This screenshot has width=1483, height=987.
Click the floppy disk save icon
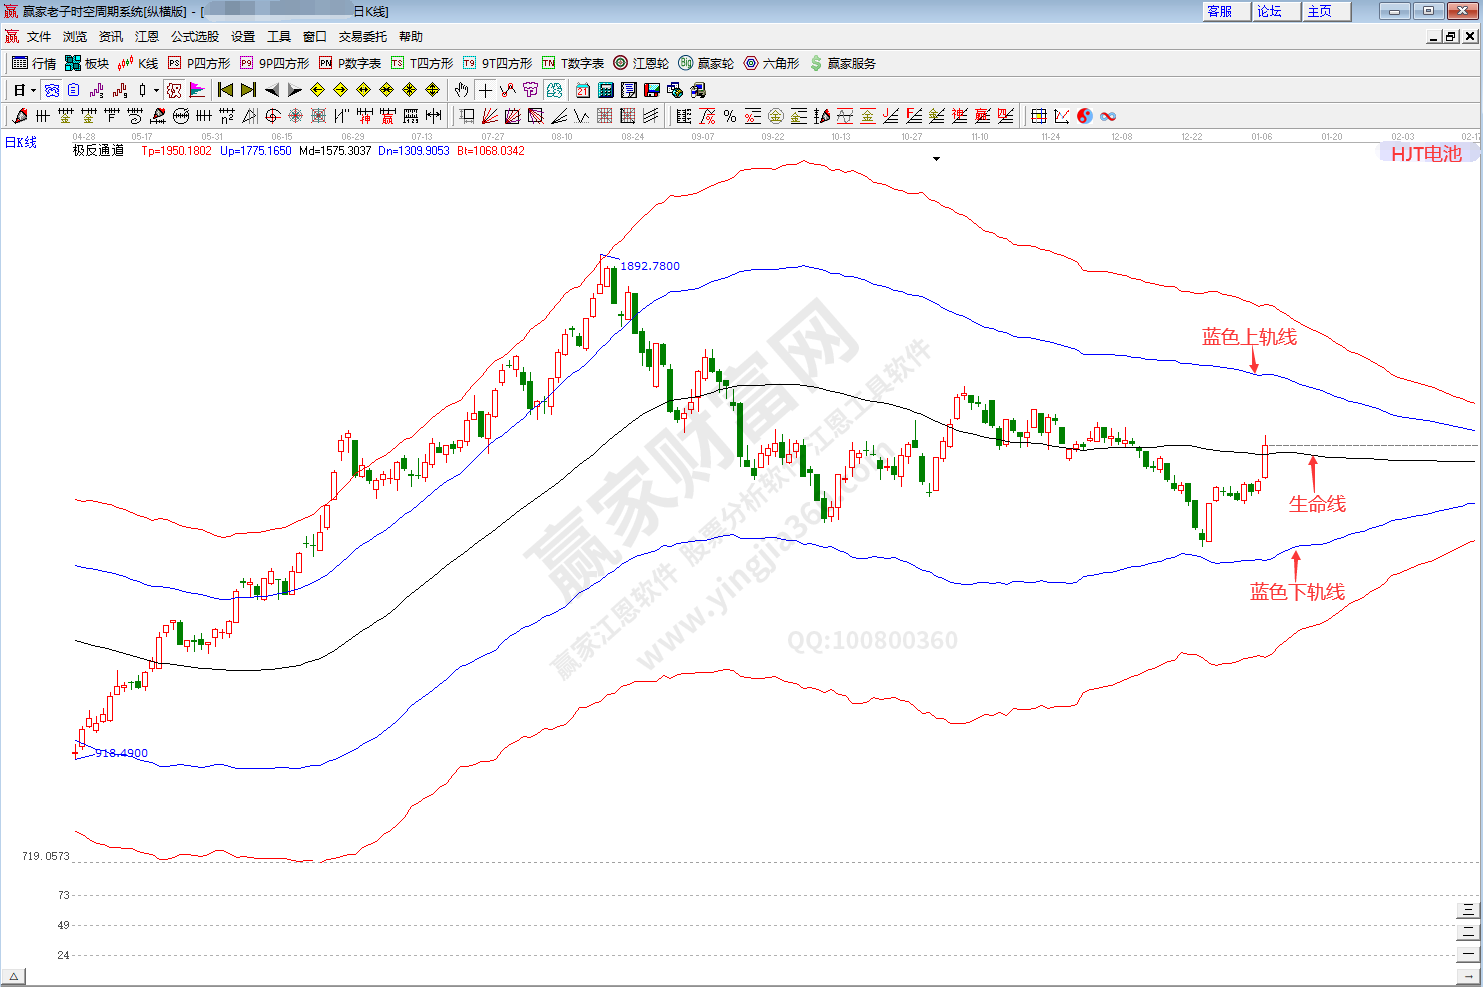pyautogui.click(x=652, y=90)
